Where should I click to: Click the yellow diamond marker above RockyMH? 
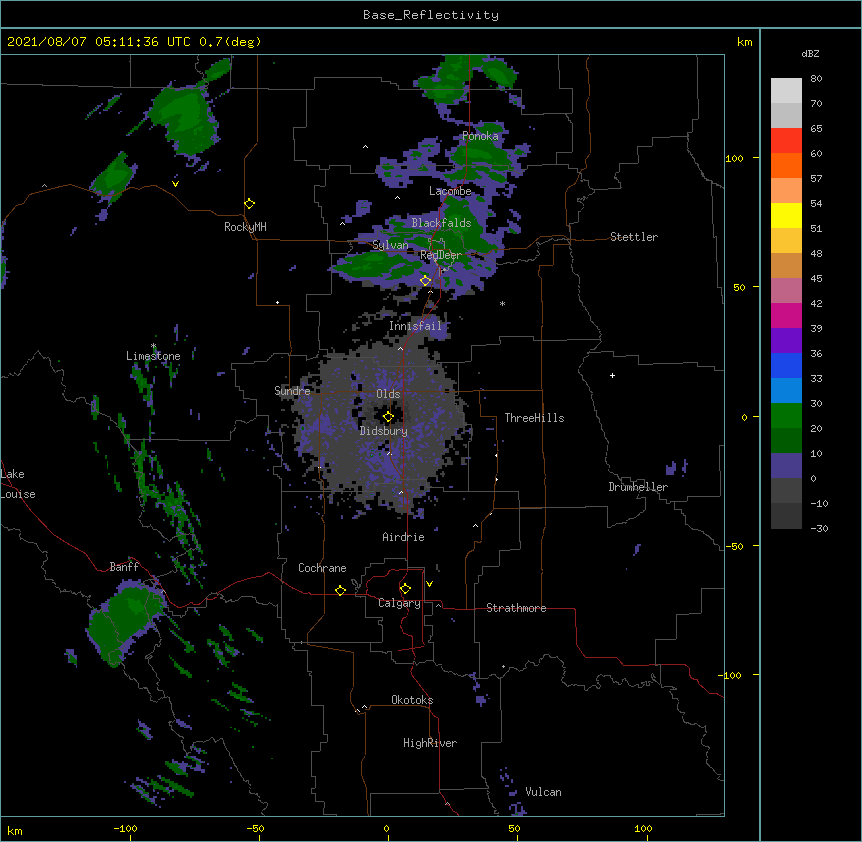pos(250,204)
